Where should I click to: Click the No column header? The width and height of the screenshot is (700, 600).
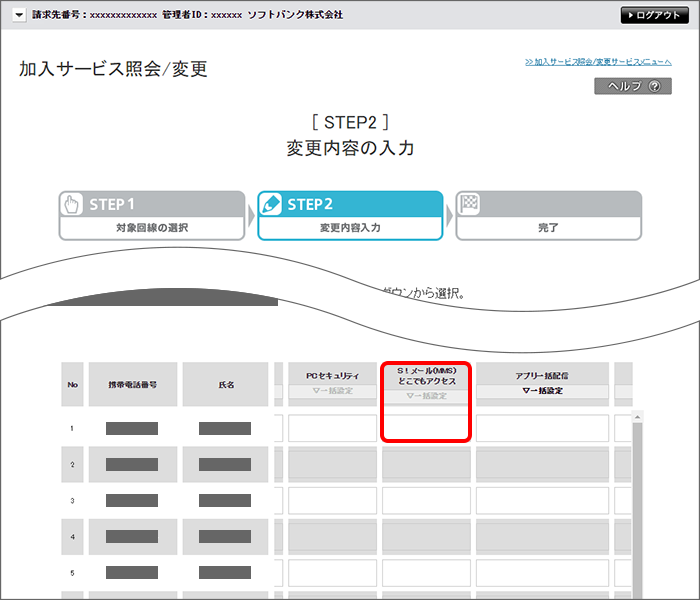point(72,384)
